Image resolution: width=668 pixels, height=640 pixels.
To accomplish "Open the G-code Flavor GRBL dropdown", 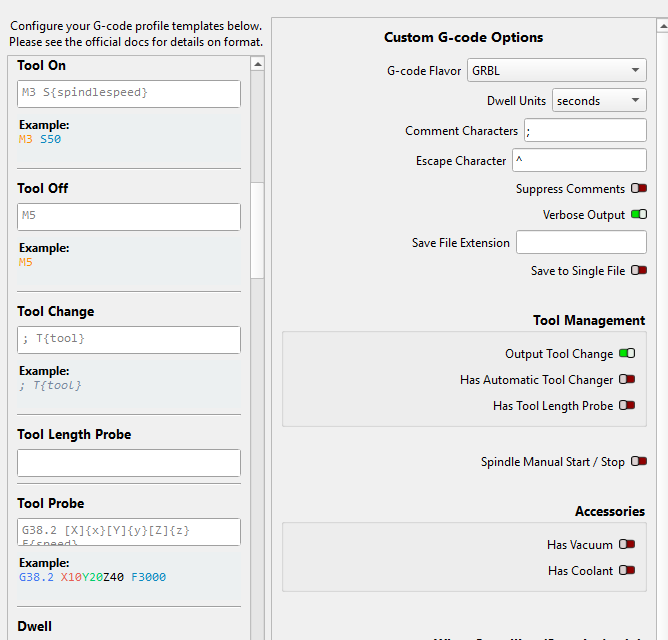I will (556, 70).
